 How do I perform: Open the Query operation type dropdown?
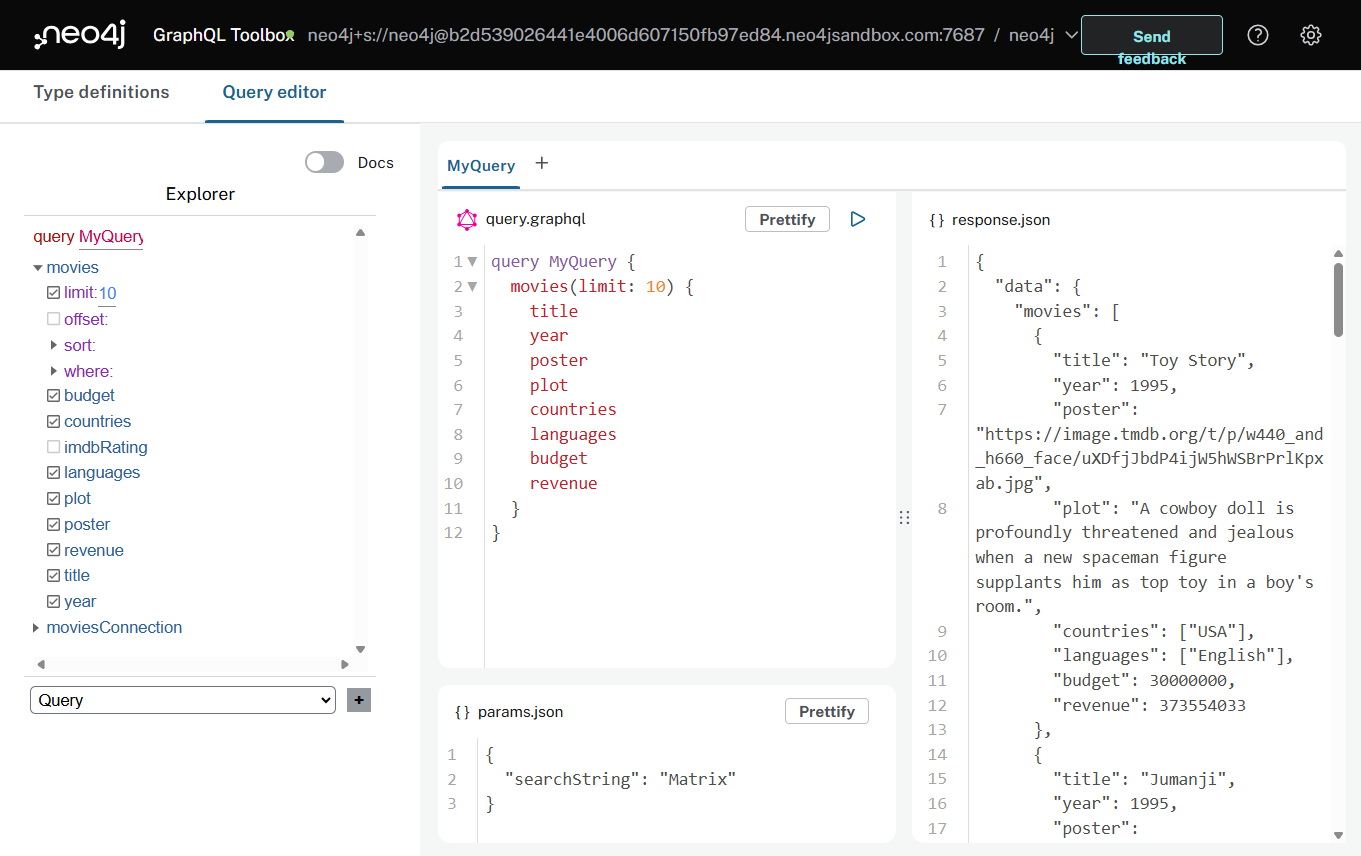(x=183, y=700)
